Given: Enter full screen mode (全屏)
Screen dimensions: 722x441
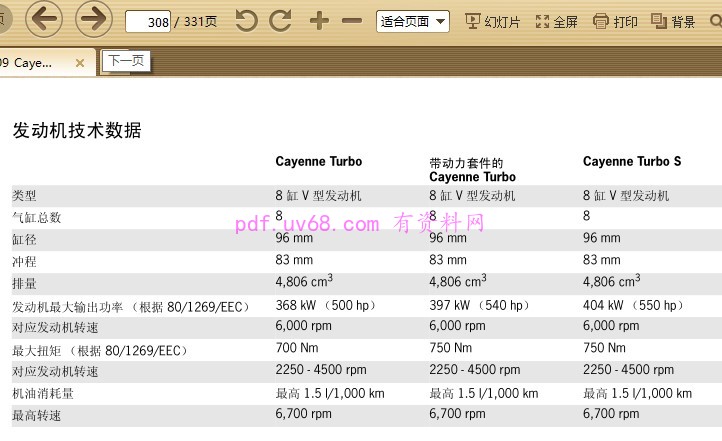Looking at the screenshot, I should click(x=557, y=21).
